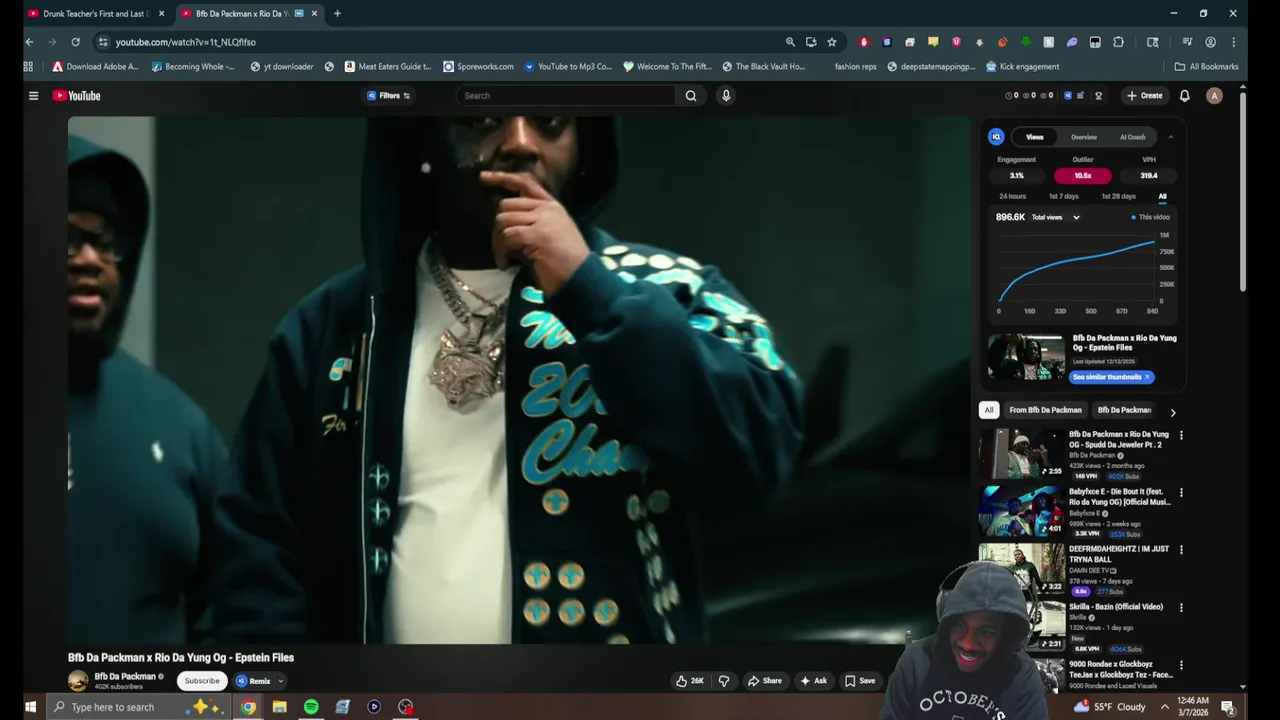
Task: Open Chrome extensions puzzle icon
Action: 1118,42
